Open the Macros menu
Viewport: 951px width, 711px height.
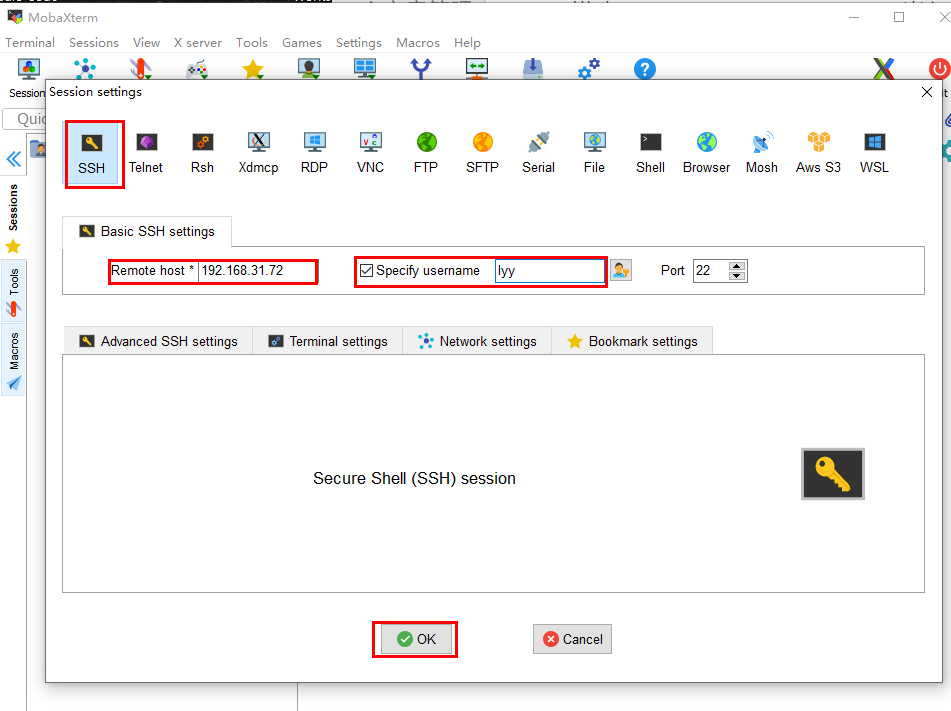tap(418, 42)
